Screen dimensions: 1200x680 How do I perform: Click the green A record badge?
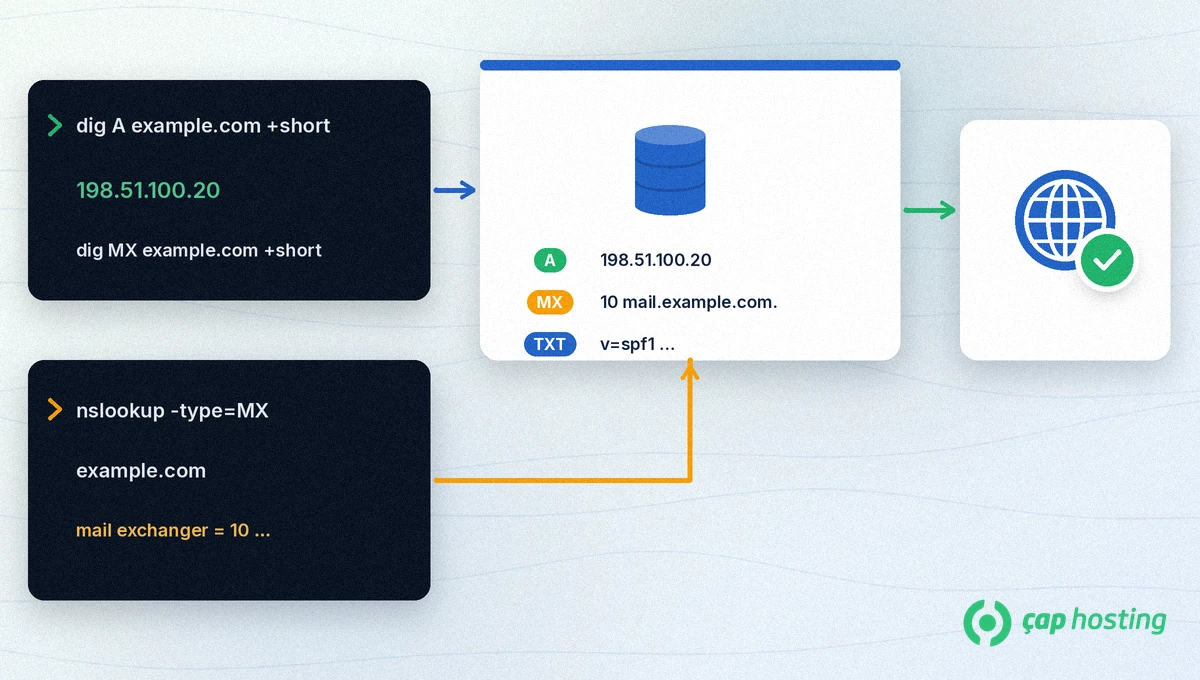click(549, 260)
